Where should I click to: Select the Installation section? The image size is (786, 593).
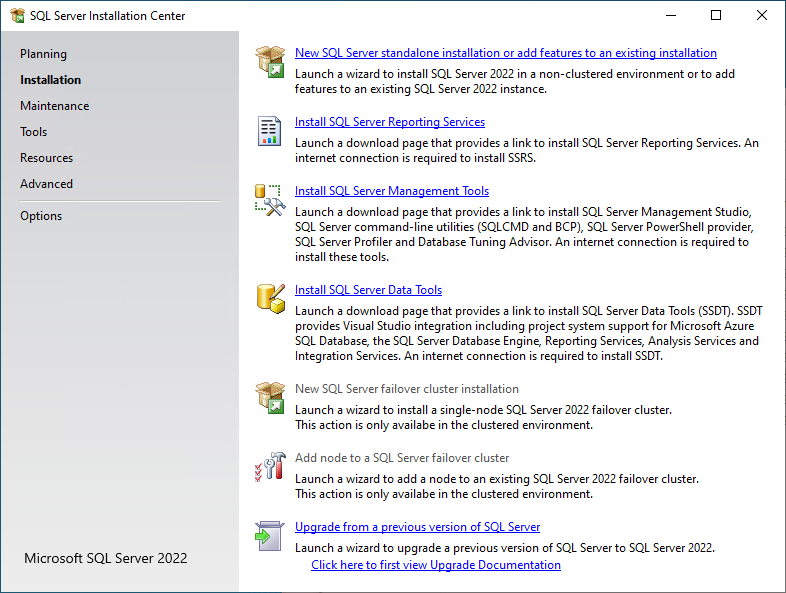[x=50, y=80]
